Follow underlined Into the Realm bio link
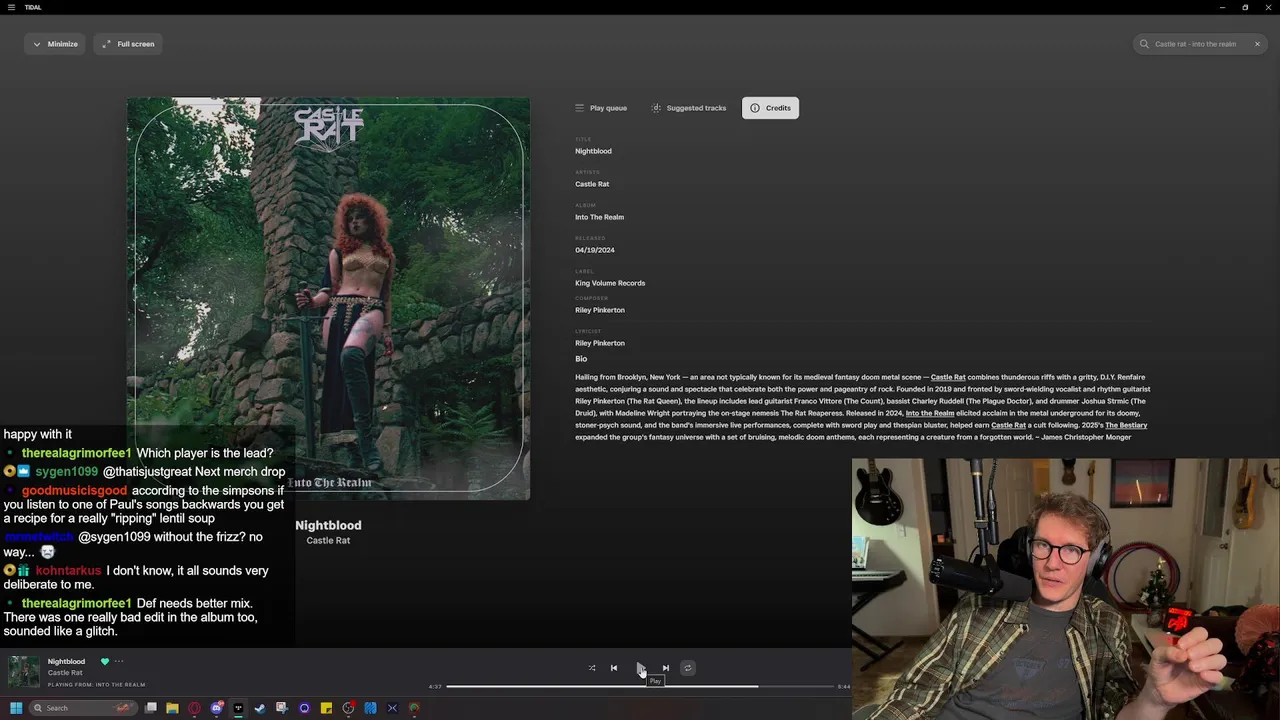The width and height of the screenshot is (1280, 720). 930,413
